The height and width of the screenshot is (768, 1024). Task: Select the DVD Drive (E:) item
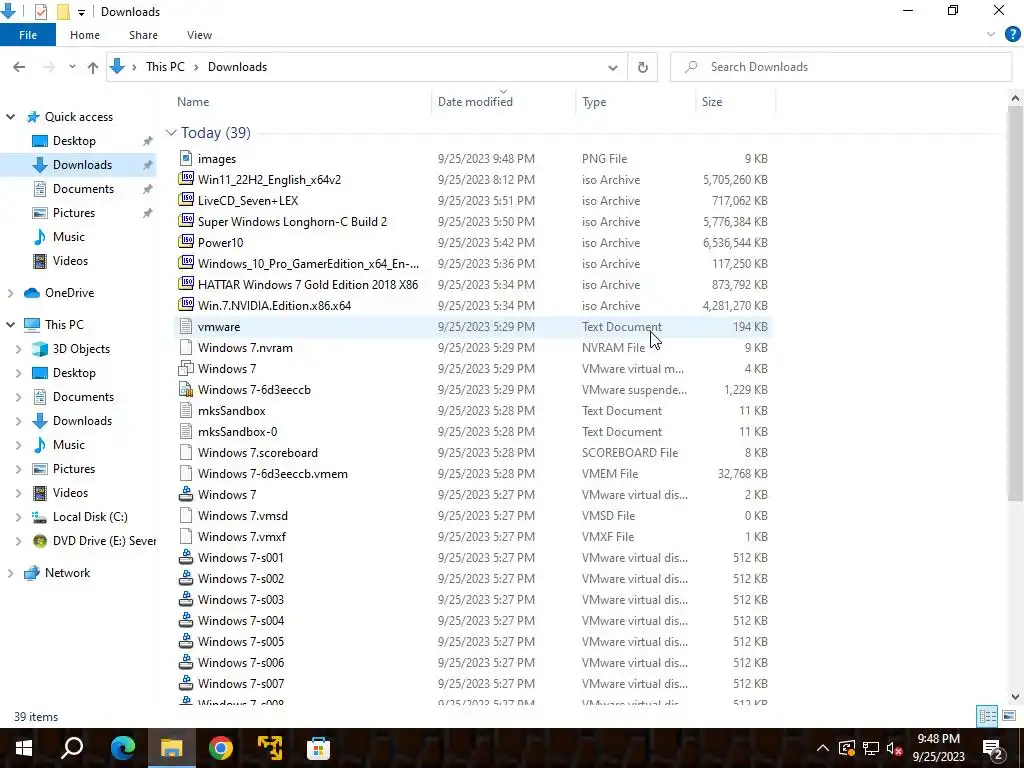pyautogui.click(x=104, y=541)
